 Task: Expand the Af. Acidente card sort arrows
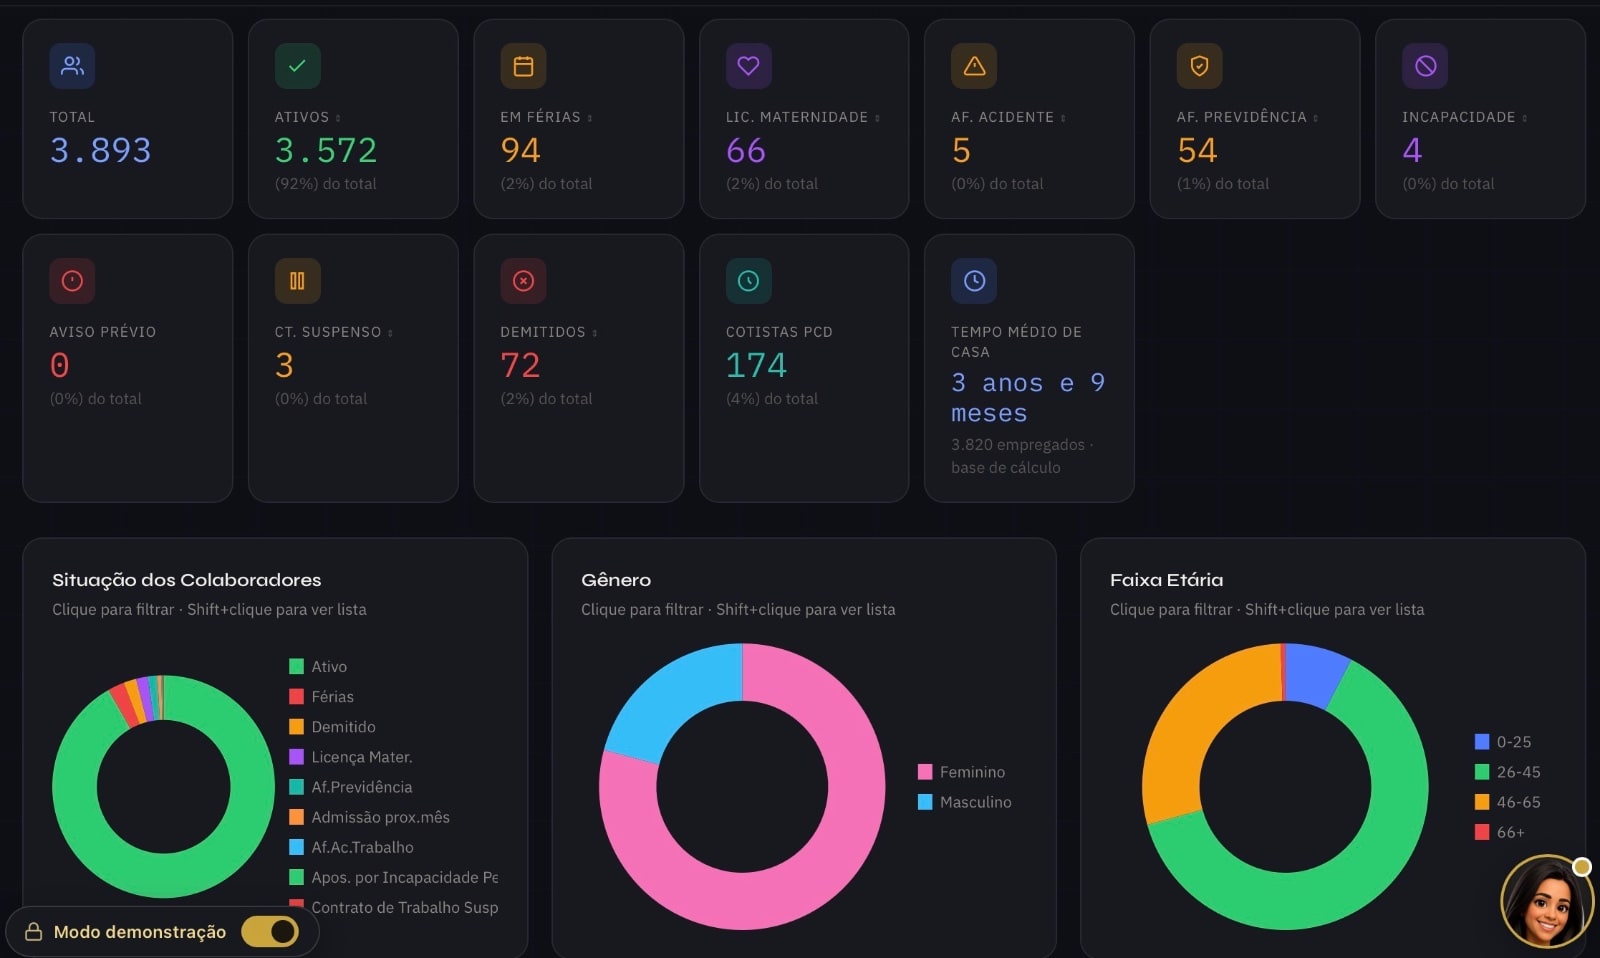click(1063, 118)
